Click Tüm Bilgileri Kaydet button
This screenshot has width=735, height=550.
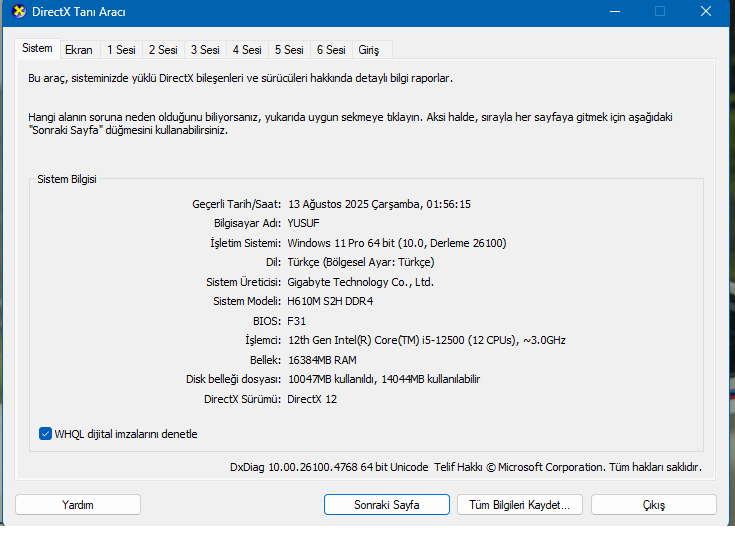point(520,505)
